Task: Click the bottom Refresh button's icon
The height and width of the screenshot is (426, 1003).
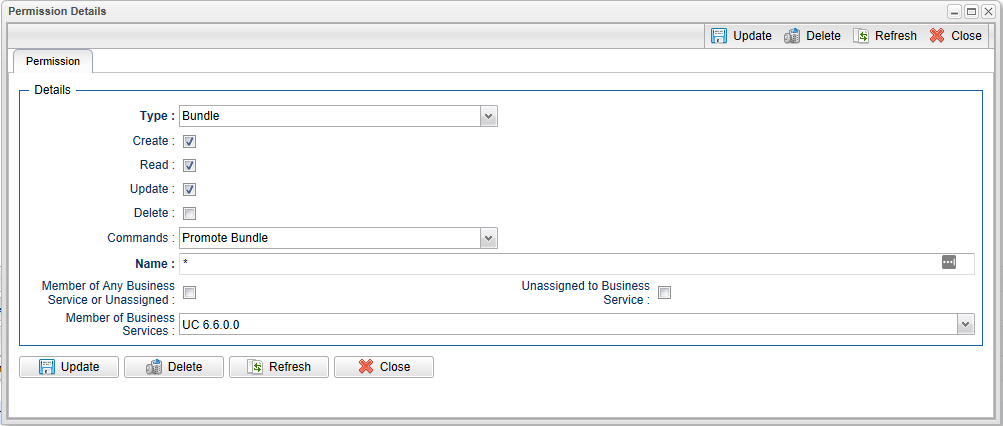Action: (256, 367)
